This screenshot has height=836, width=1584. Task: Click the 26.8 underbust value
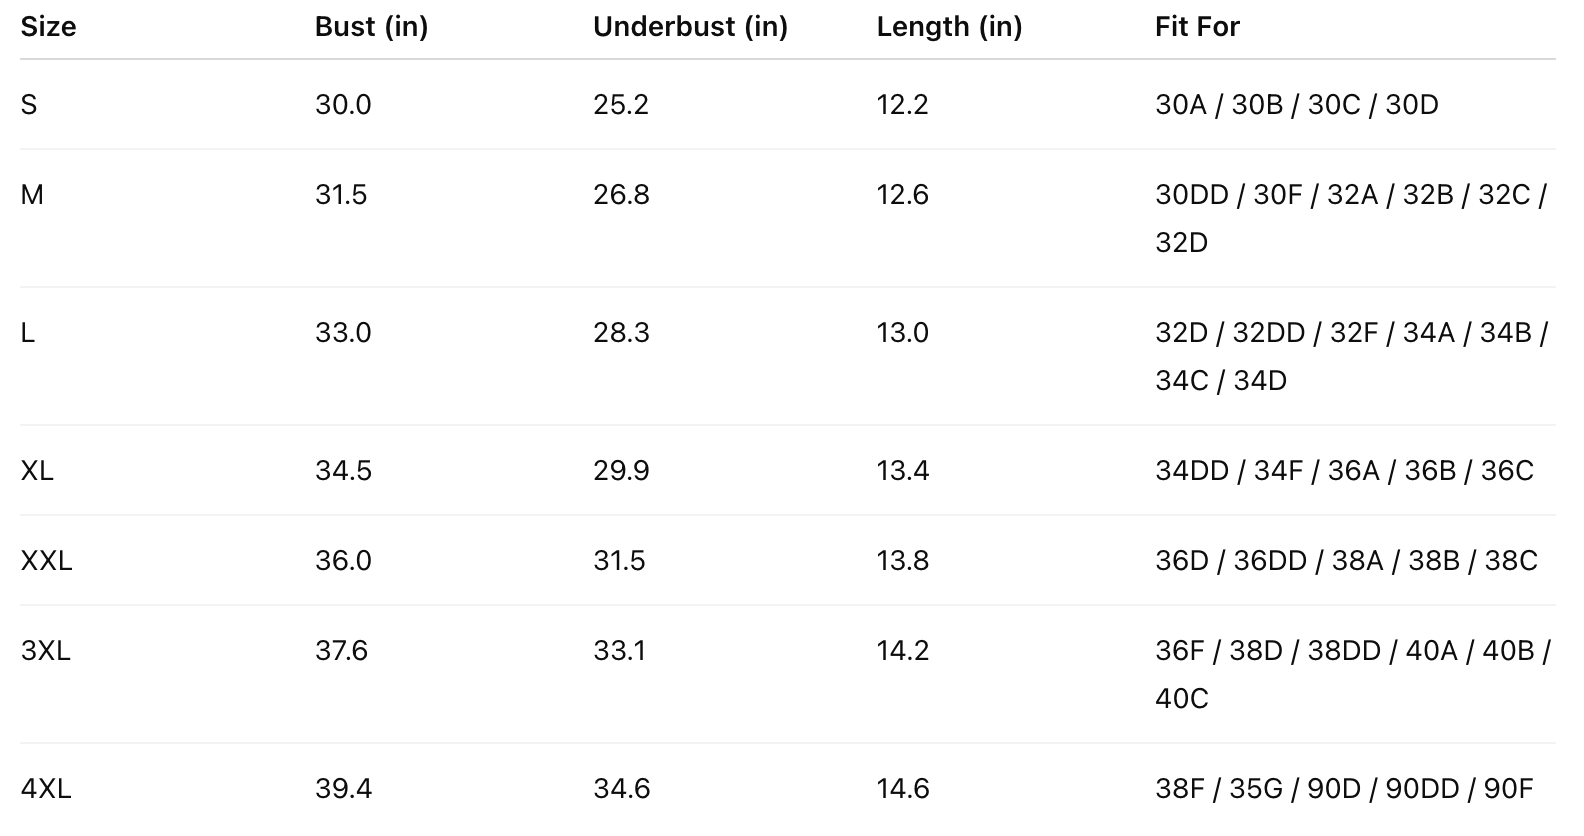coord(621,195)
